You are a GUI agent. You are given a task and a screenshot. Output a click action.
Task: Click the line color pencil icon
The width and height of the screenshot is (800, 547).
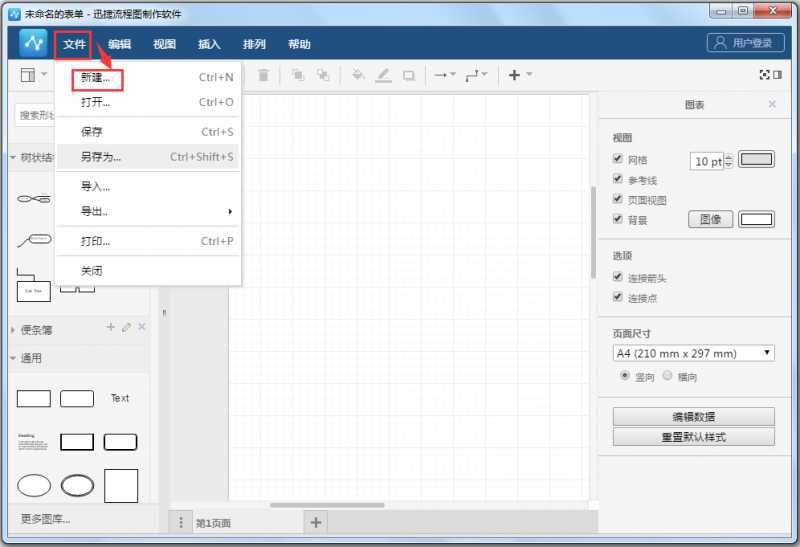[x=383, y=76]
